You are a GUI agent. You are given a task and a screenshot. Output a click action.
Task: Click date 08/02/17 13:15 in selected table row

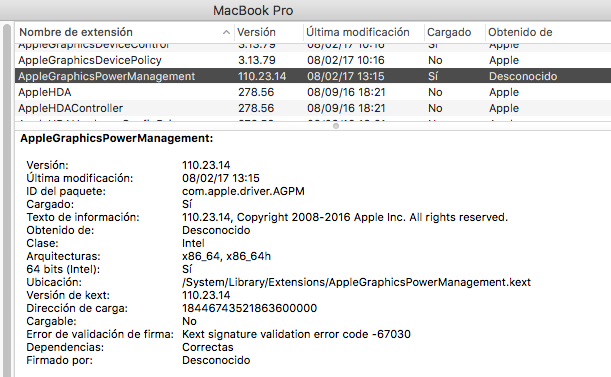[x=346, y=76]
